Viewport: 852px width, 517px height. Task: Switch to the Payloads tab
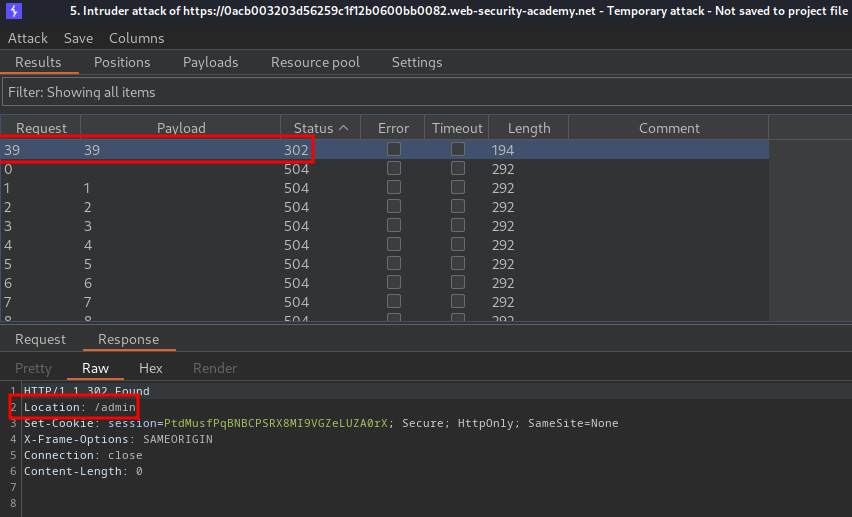pos(210,62)
